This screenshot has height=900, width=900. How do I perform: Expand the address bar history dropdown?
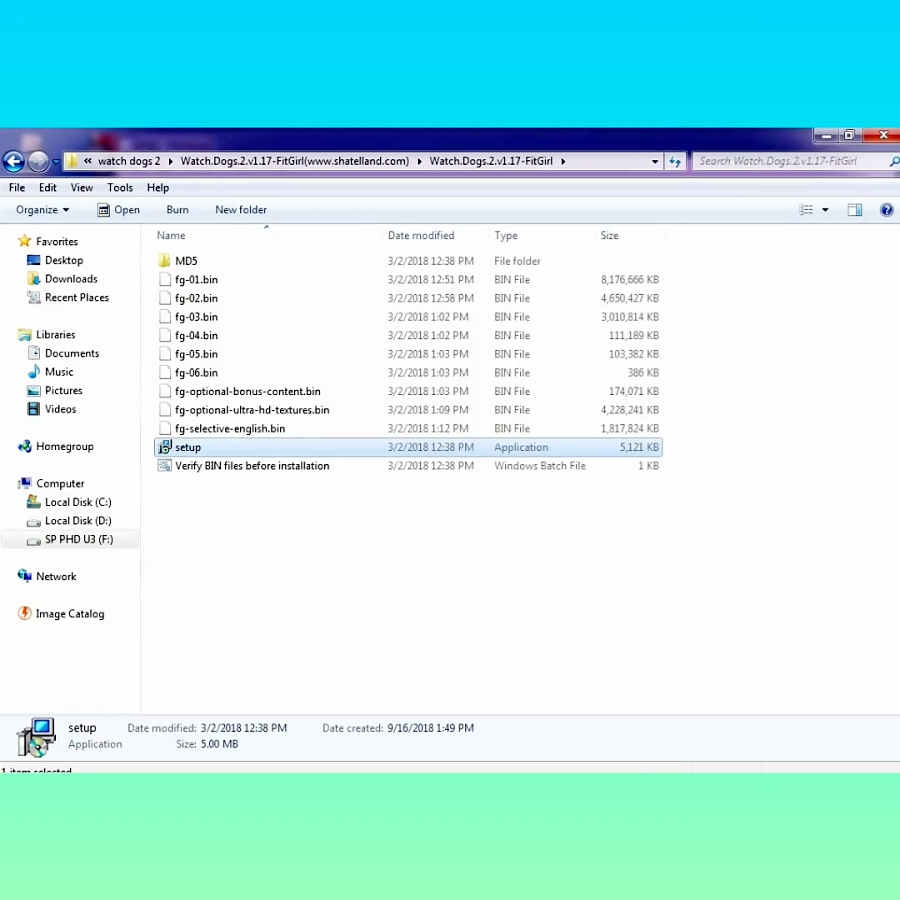click(x=654, y=161)
